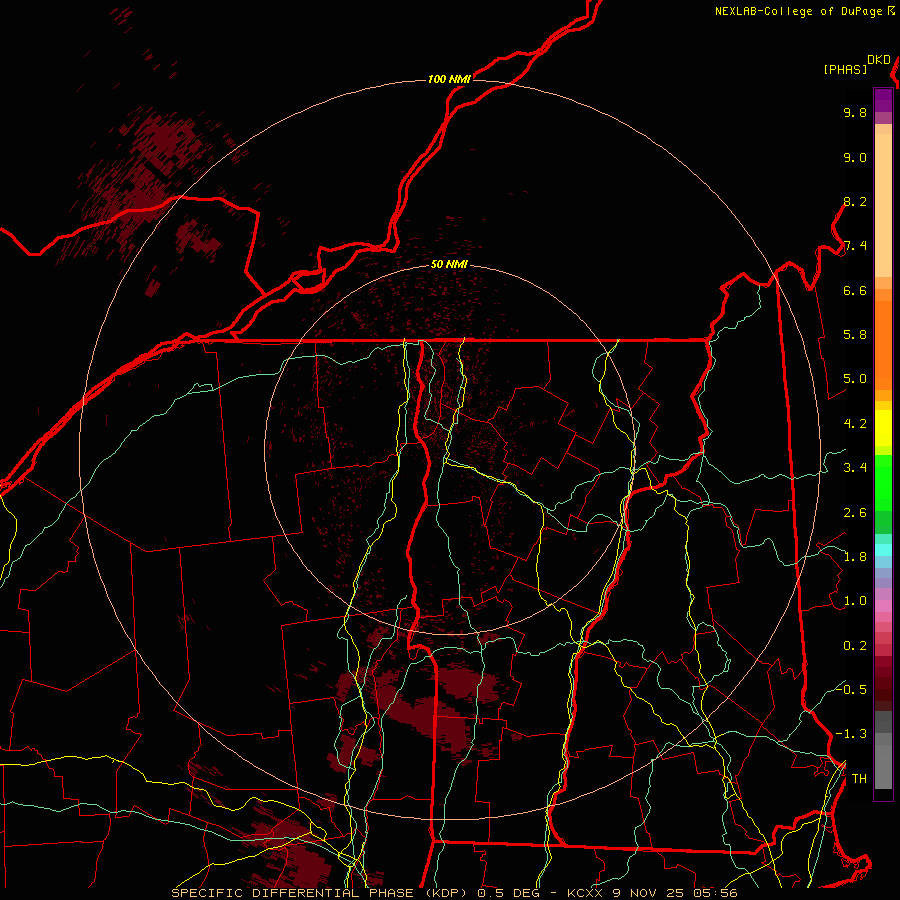Screen dimensions: 900x900
Task: Click the -1.3 scale value
Action: (x=851, y=734)
